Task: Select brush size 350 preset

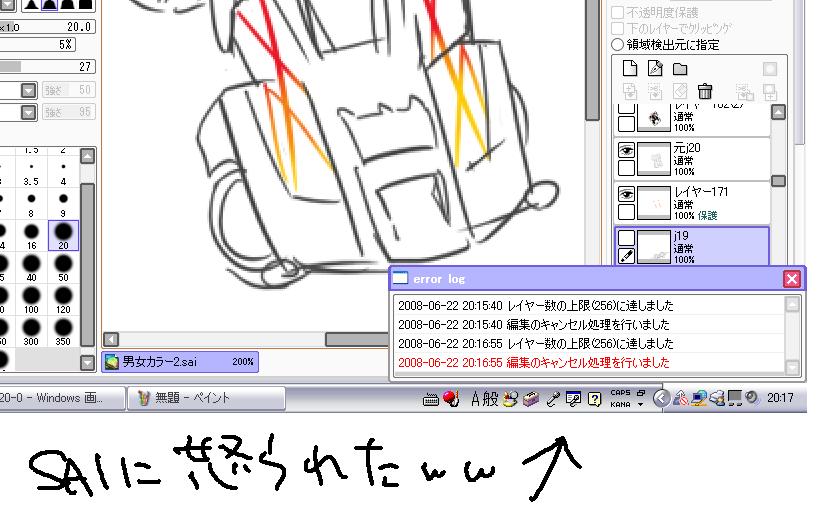Action: coord(63,332)
